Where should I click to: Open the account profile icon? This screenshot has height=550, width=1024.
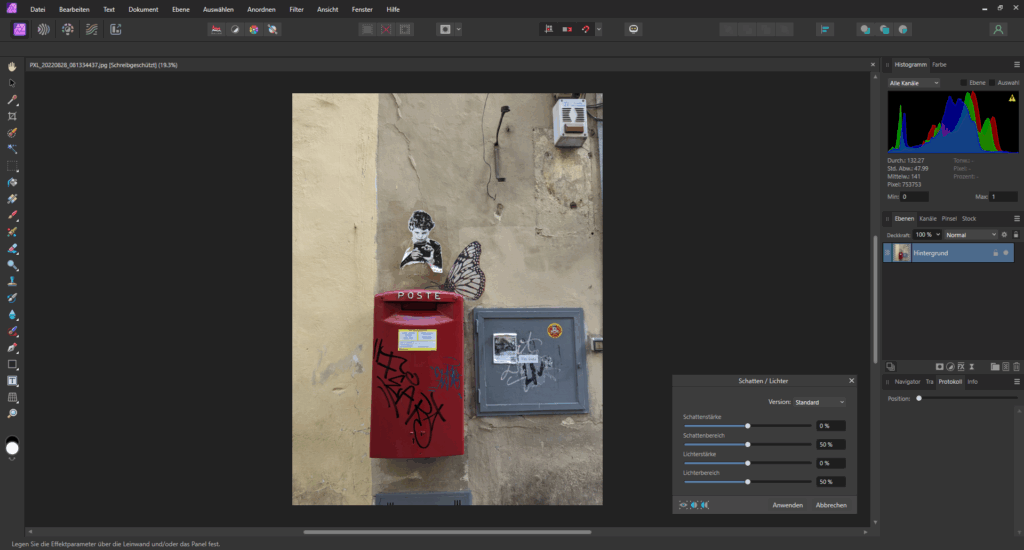[997, 30]
